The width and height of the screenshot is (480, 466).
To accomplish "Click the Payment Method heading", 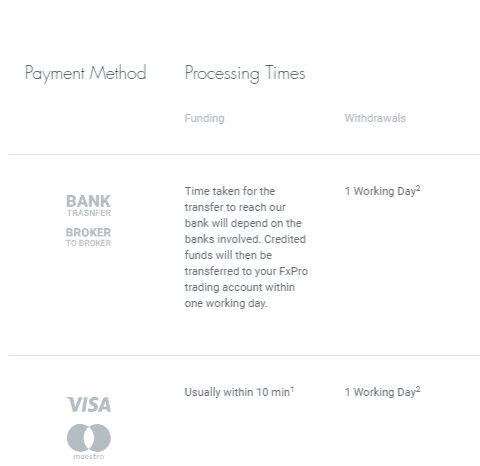I will (86, 73).
